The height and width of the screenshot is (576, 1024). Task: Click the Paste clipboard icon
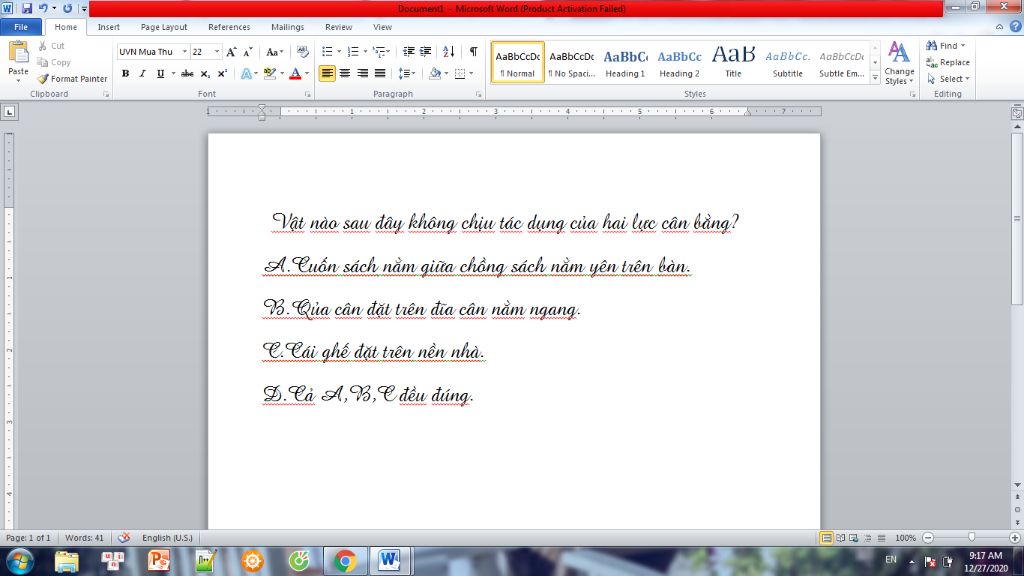[18, 53]
